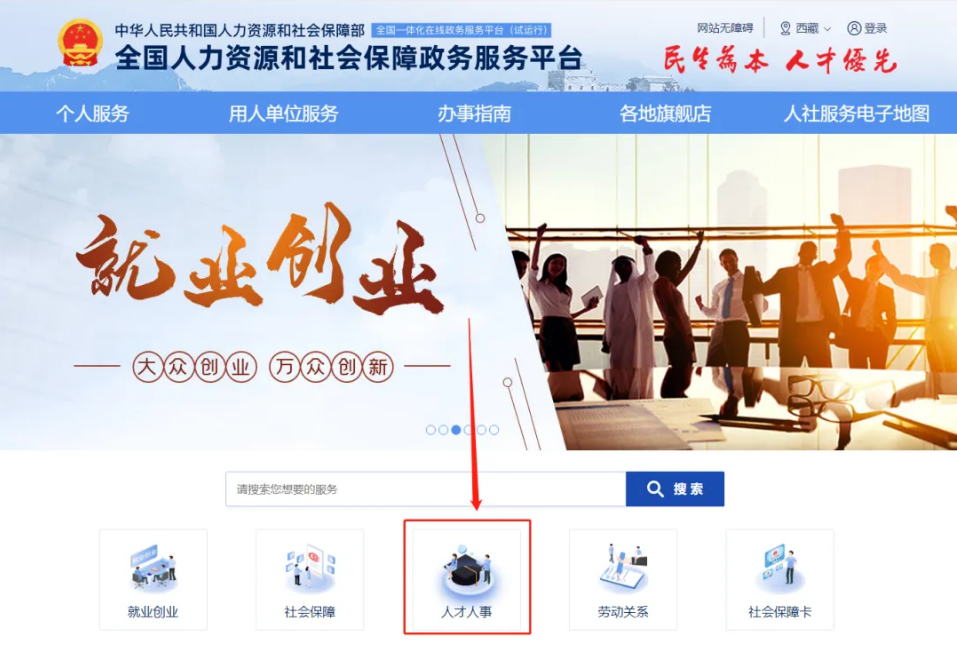The height and width of the screenshot is (653, 957).
Task: Click the blue 搜索 button
Action: pos(675,489)
